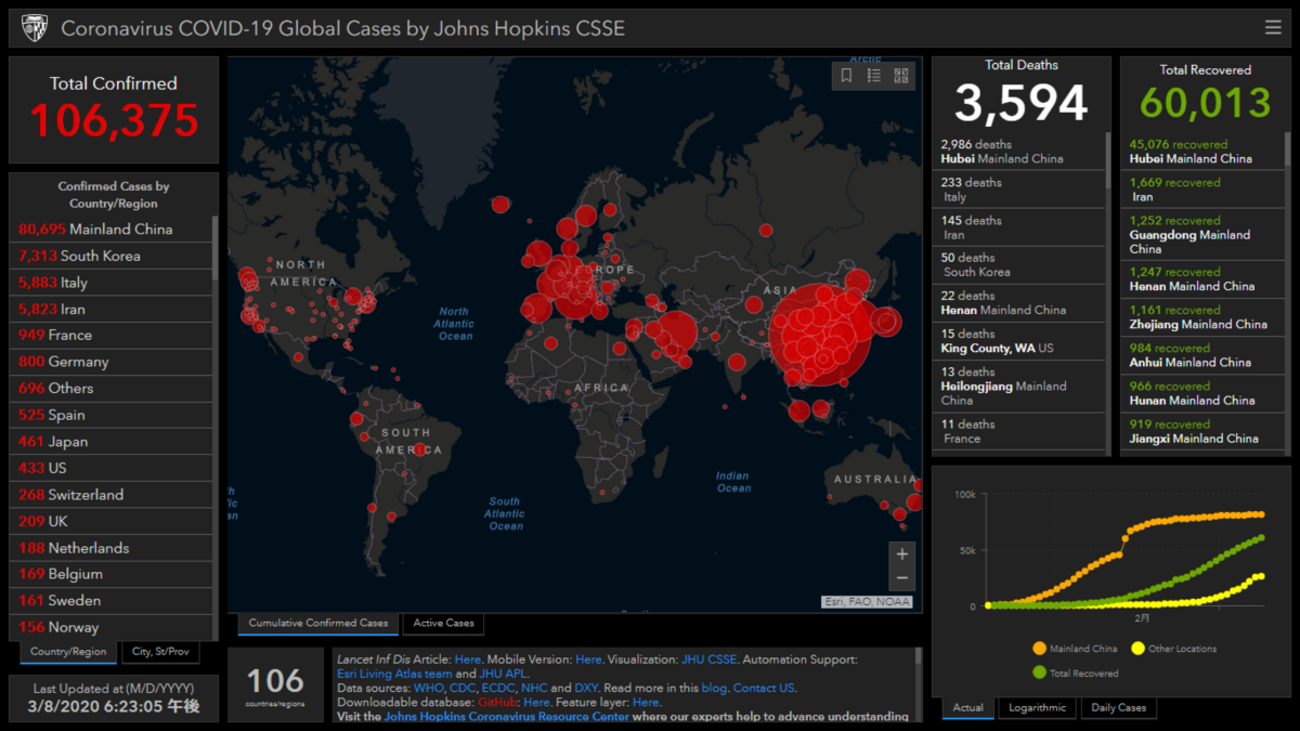Open the basemap gallery grid icon
This screenshot has width=1300, height=731.
(901, 76)
